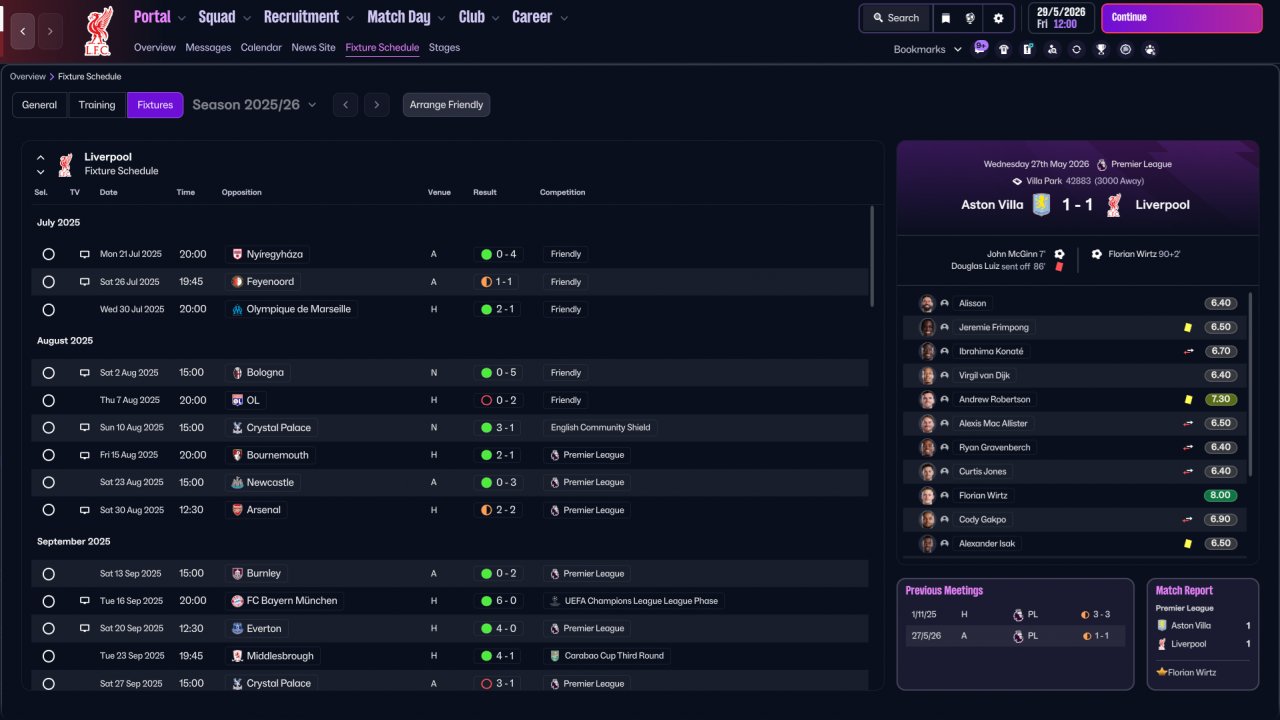Select the Newcastle fixture radio button

click(x=48, y=482)
